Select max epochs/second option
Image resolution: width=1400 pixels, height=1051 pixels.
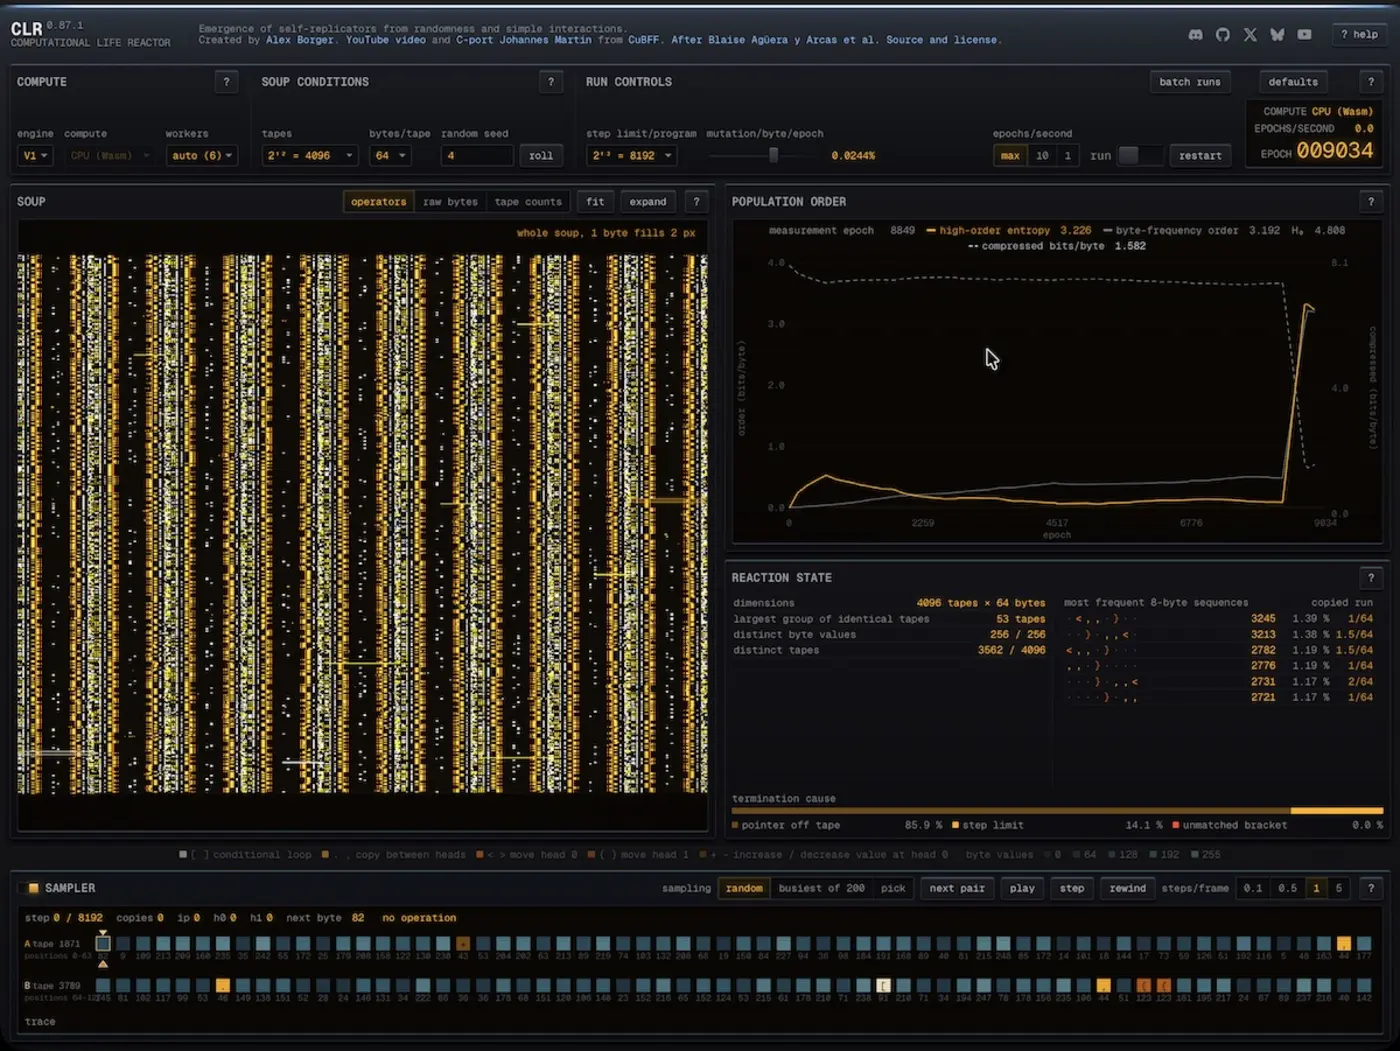click(1010, 156)
